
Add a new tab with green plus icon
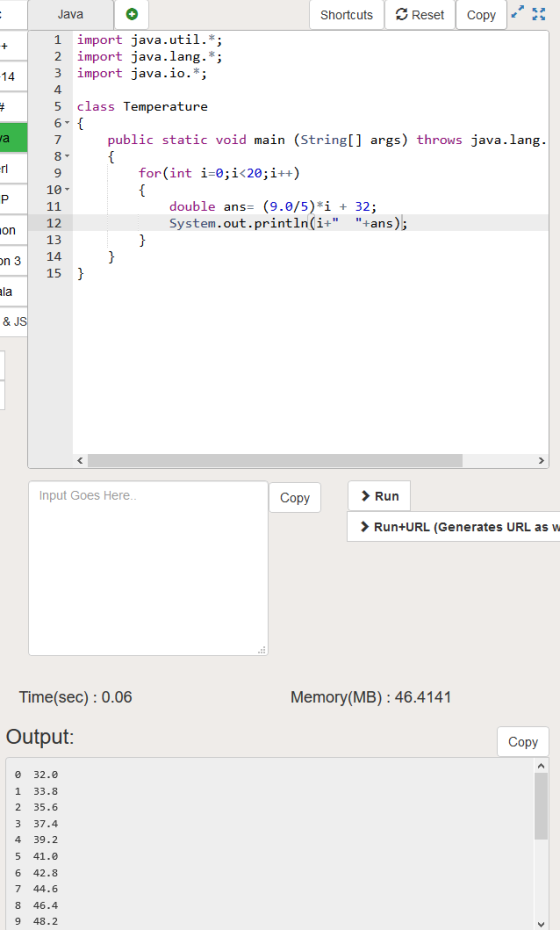point(132,14)
